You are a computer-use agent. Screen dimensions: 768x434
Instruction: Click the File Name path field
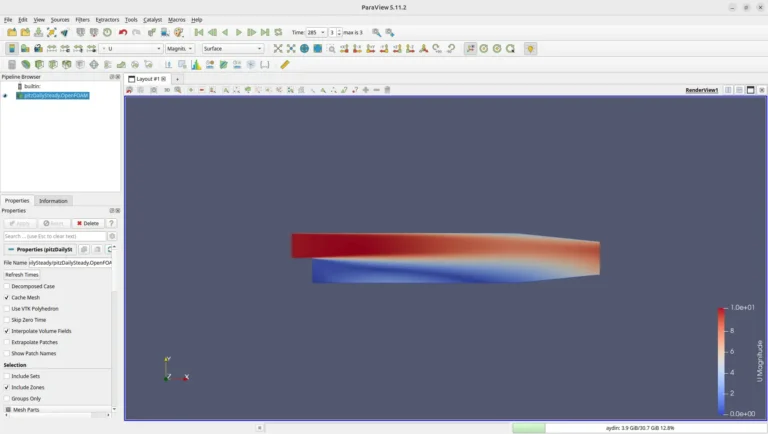tap(71, 263)
